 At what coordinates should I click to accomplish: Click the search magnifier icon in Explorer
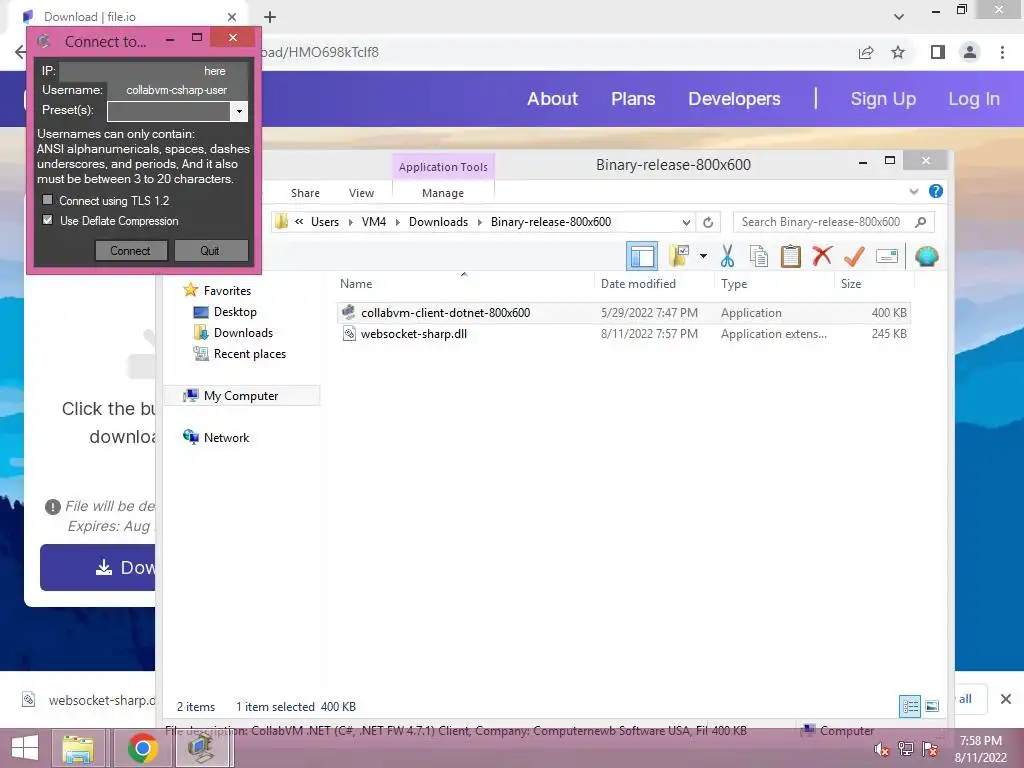click(x=920, y=222)
